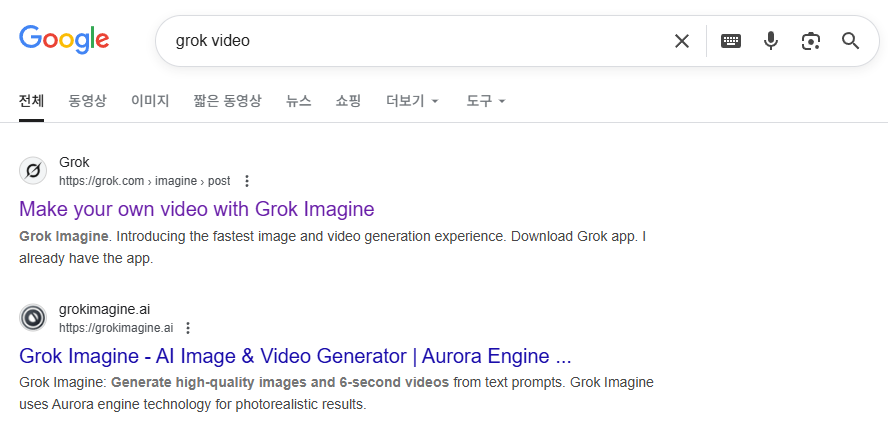This screenshot has width=888, height=439.
Task: Expand the 더보기 dropdown menu
Action: coord(412,101)
